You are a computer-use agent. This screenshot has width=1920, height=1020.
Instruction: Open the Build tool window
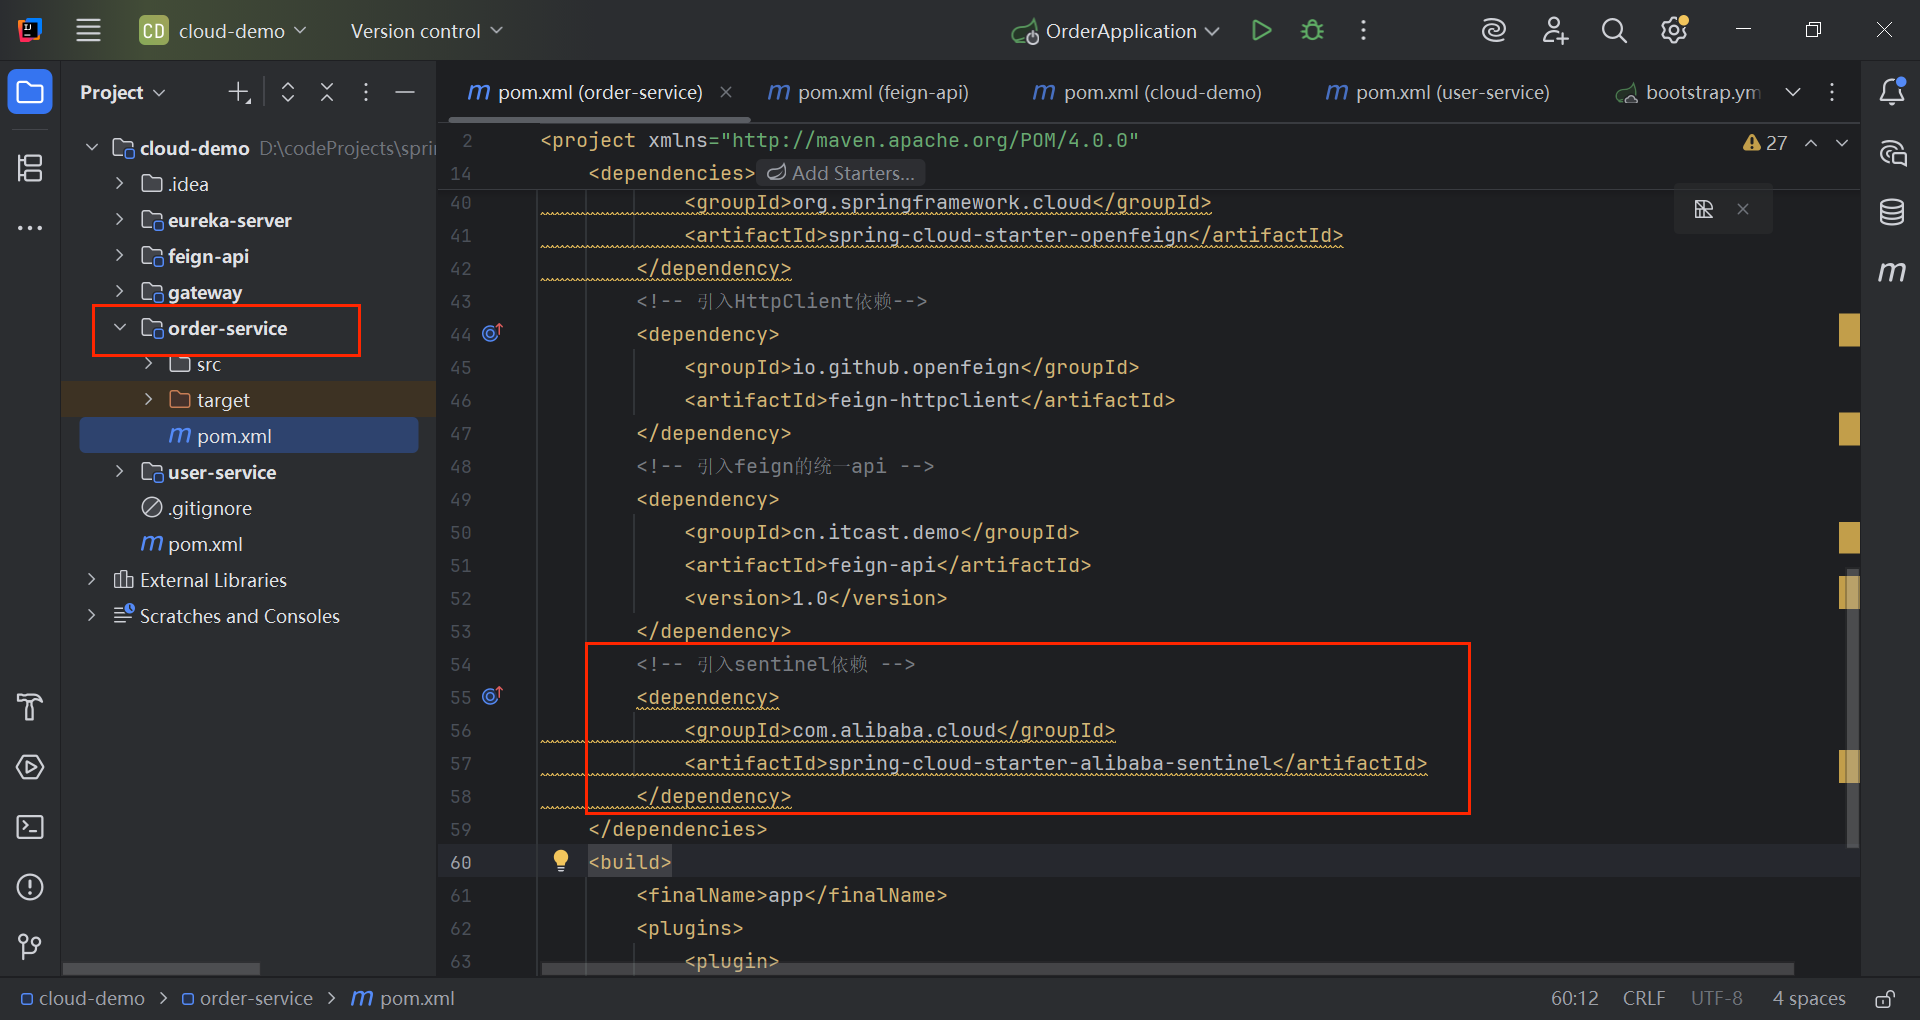[x=30, y=707]
